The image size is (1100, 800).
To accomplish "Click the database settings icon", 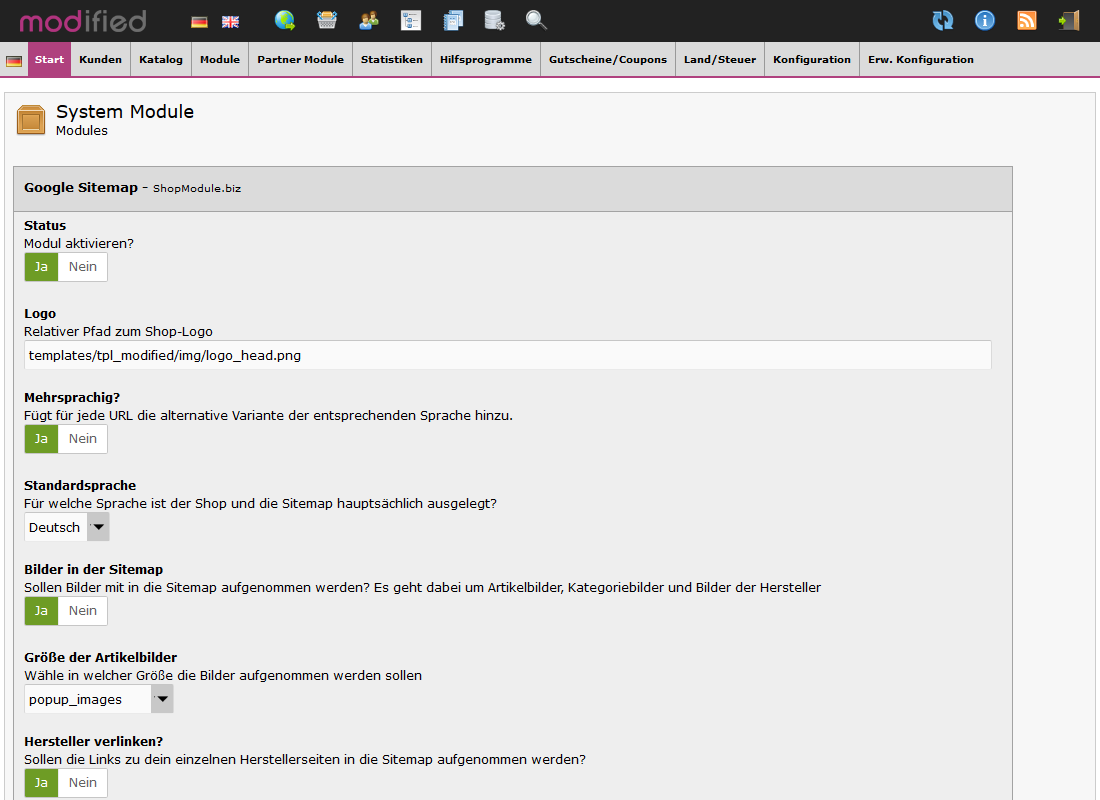I will (x=494, y=20).
